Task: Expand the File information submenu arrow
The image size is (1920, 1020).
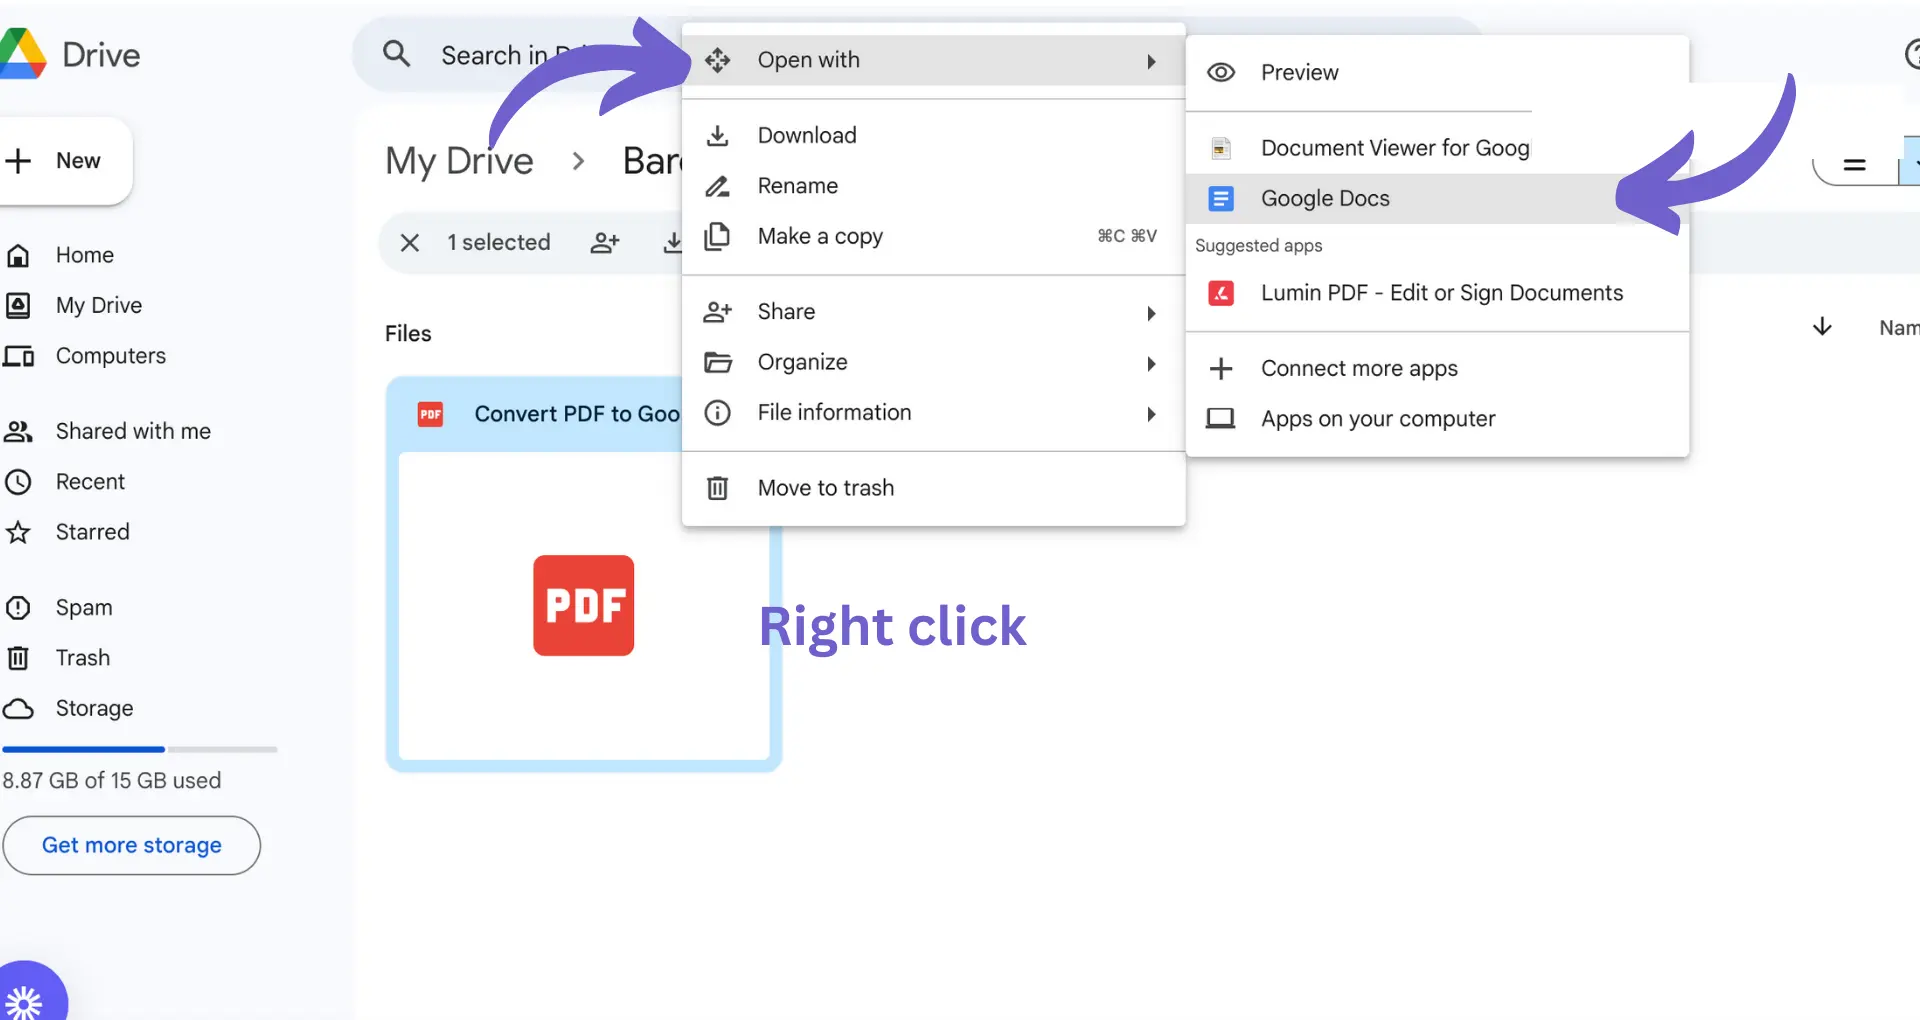Action: pyautogui.click(x=1152, y=413)
